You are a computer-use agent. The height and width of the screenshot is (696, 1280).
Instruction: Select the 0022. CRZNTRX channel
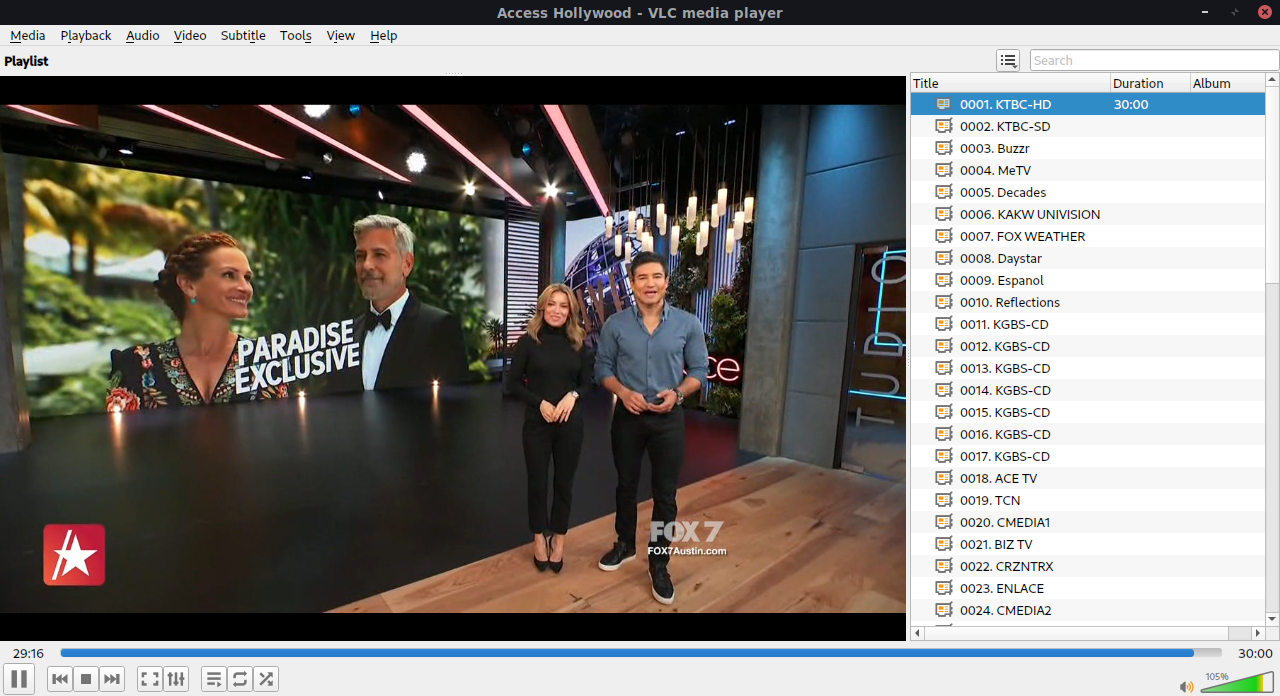click(x=1087, y=566)
